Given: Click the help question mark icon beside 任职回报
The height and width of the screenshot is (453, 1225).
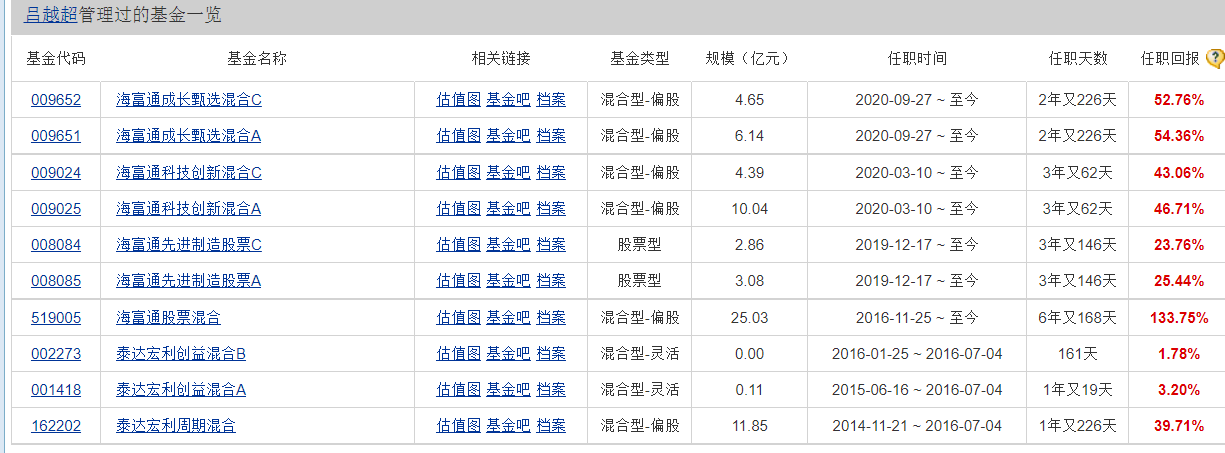Looking at the screenshot, I should (1214, 58).
